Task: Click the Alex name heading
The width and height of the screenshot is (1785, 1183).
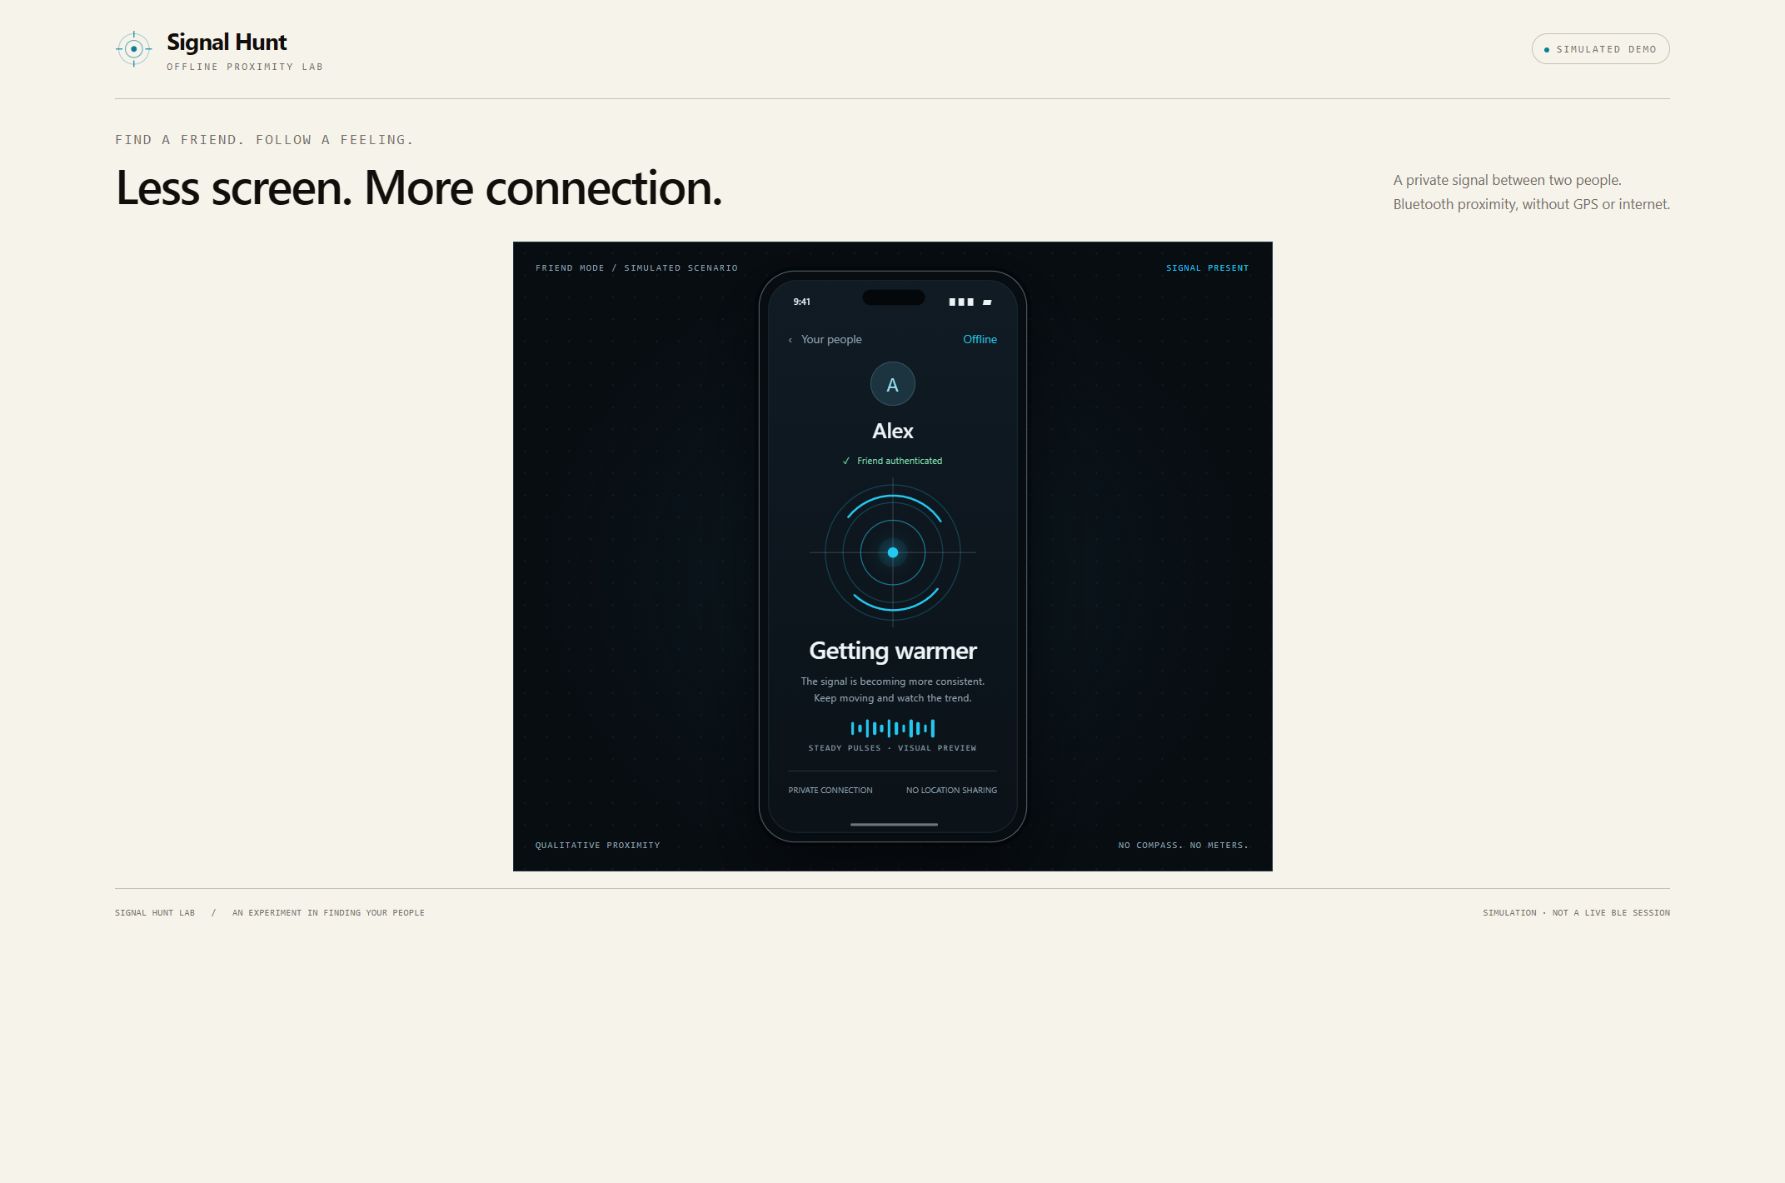Action: pyautogui.click(x=892, y=431)
